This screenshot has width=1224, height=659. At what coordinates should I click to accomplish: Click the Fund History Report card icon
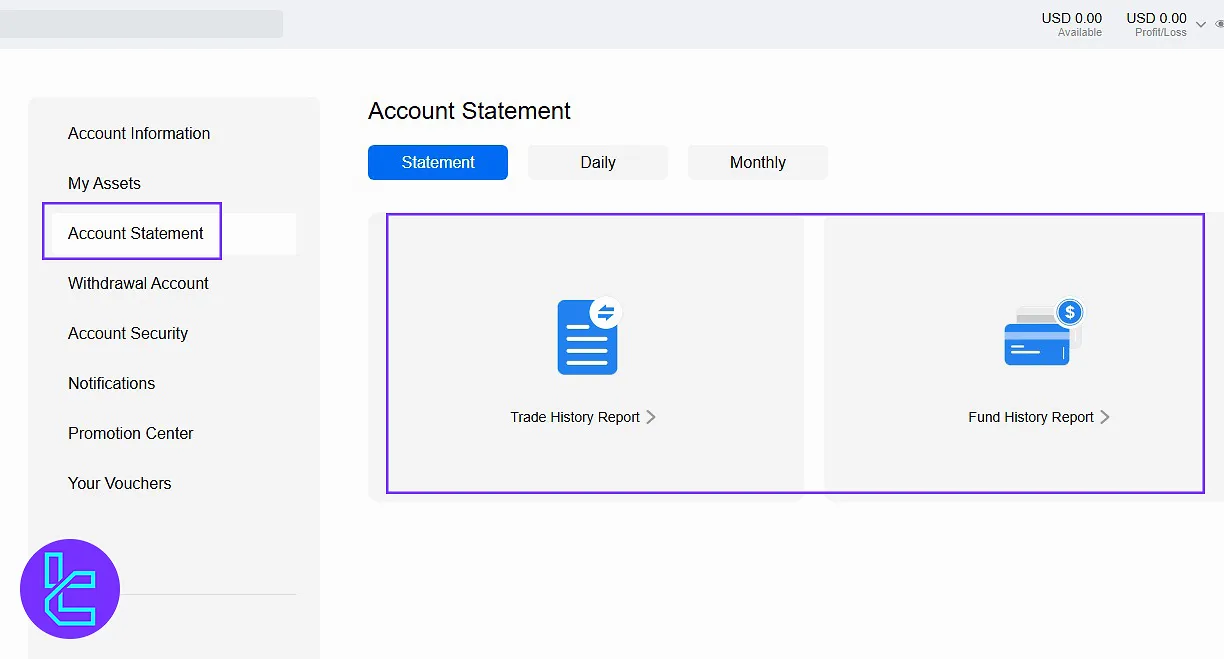(1041, 335)
